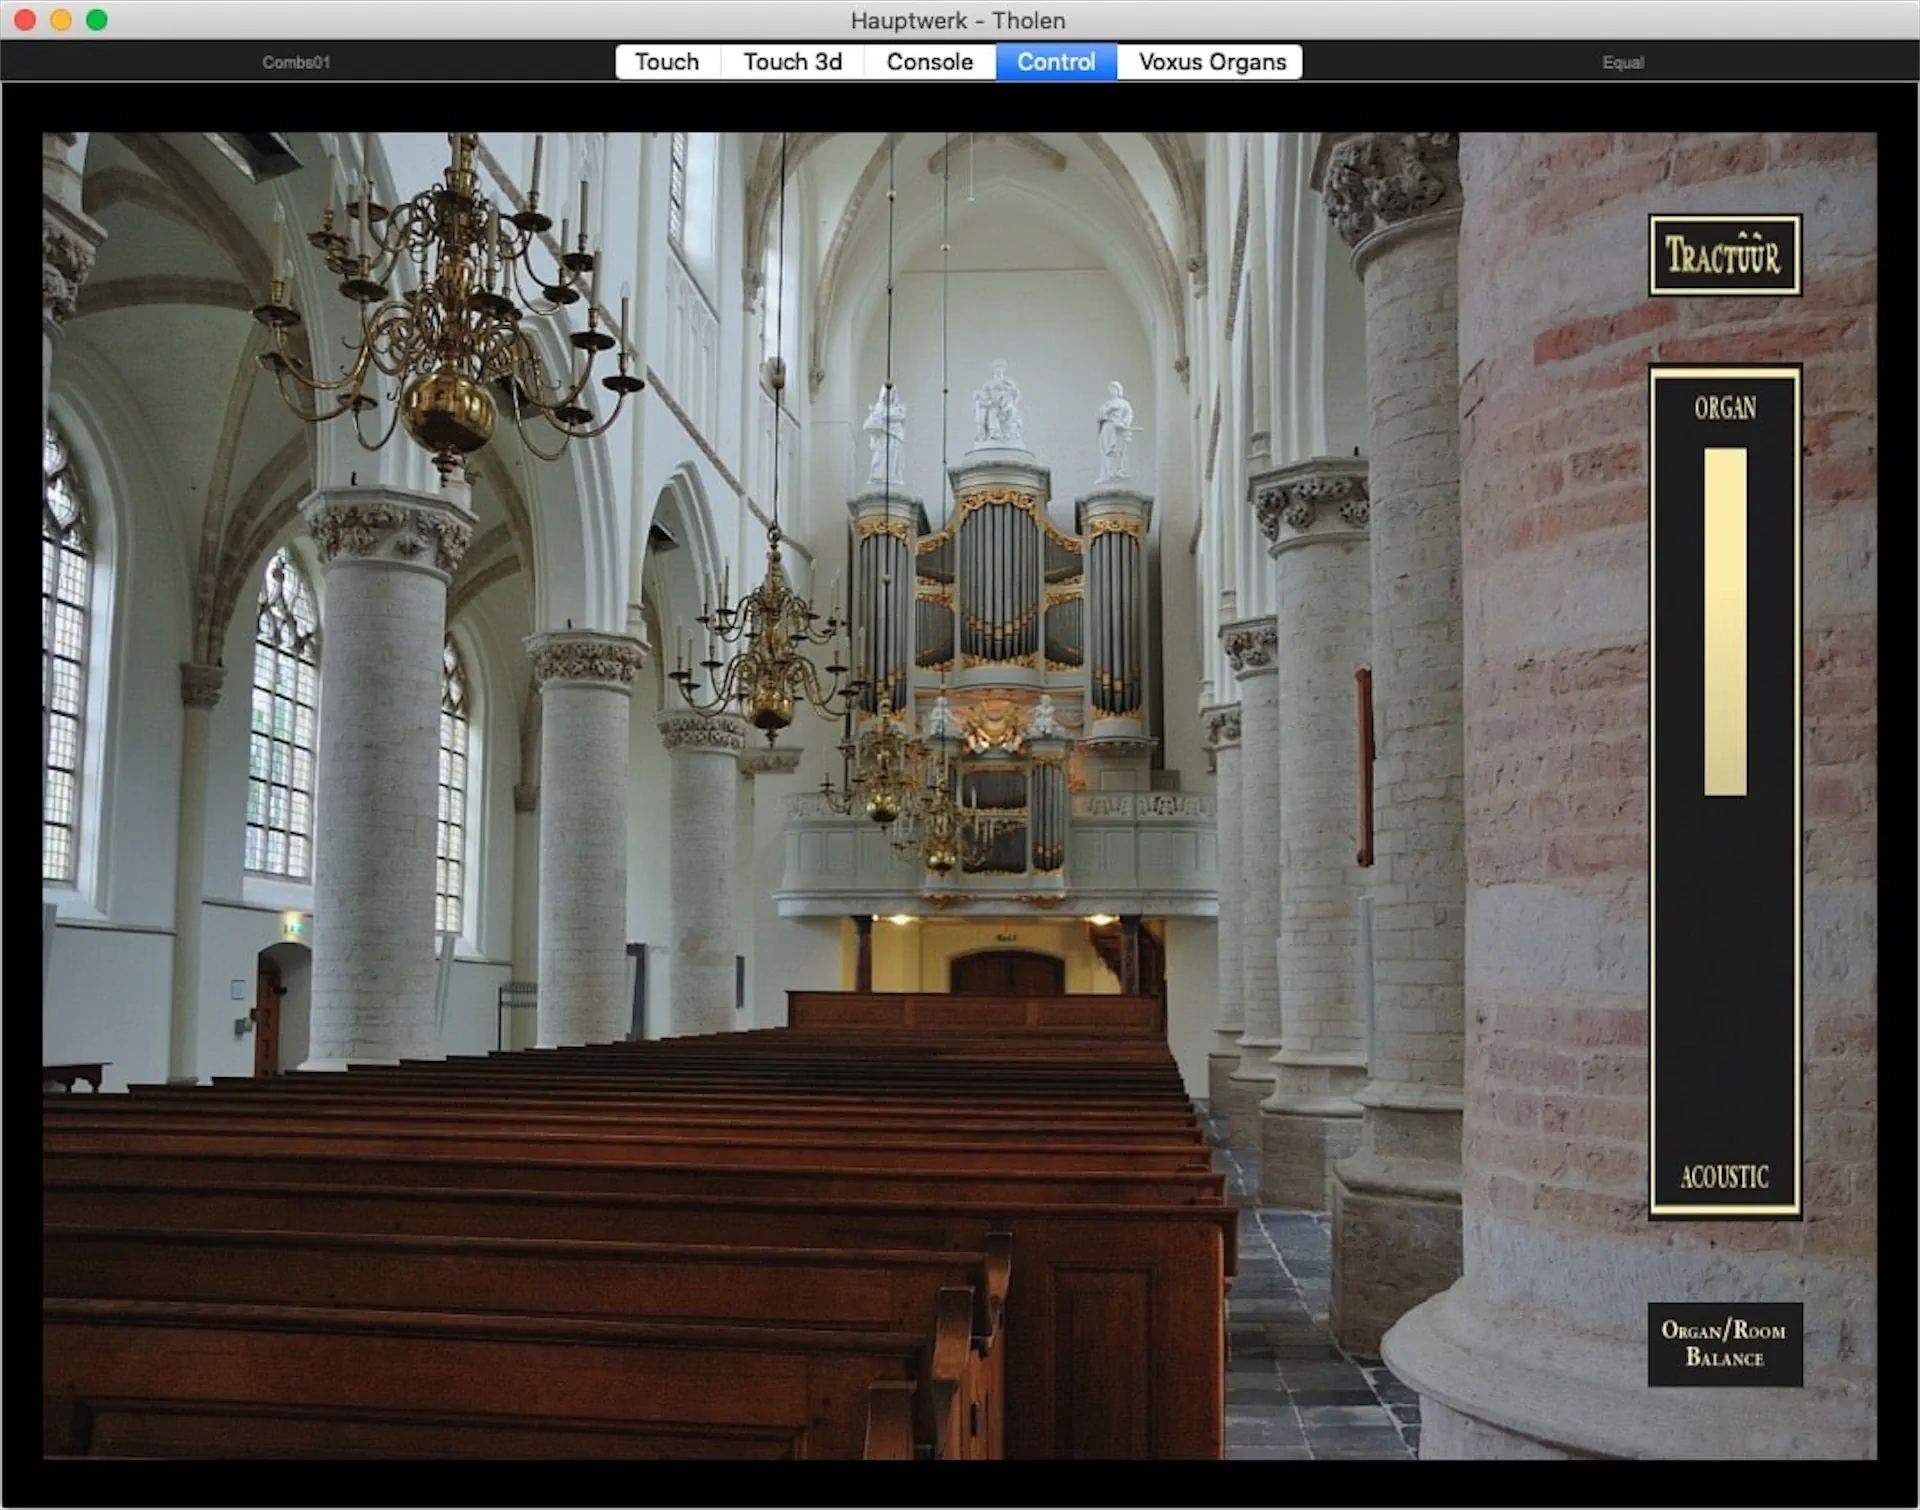
Task: Minimize the window with yellow button
Action: pos(61,20)
